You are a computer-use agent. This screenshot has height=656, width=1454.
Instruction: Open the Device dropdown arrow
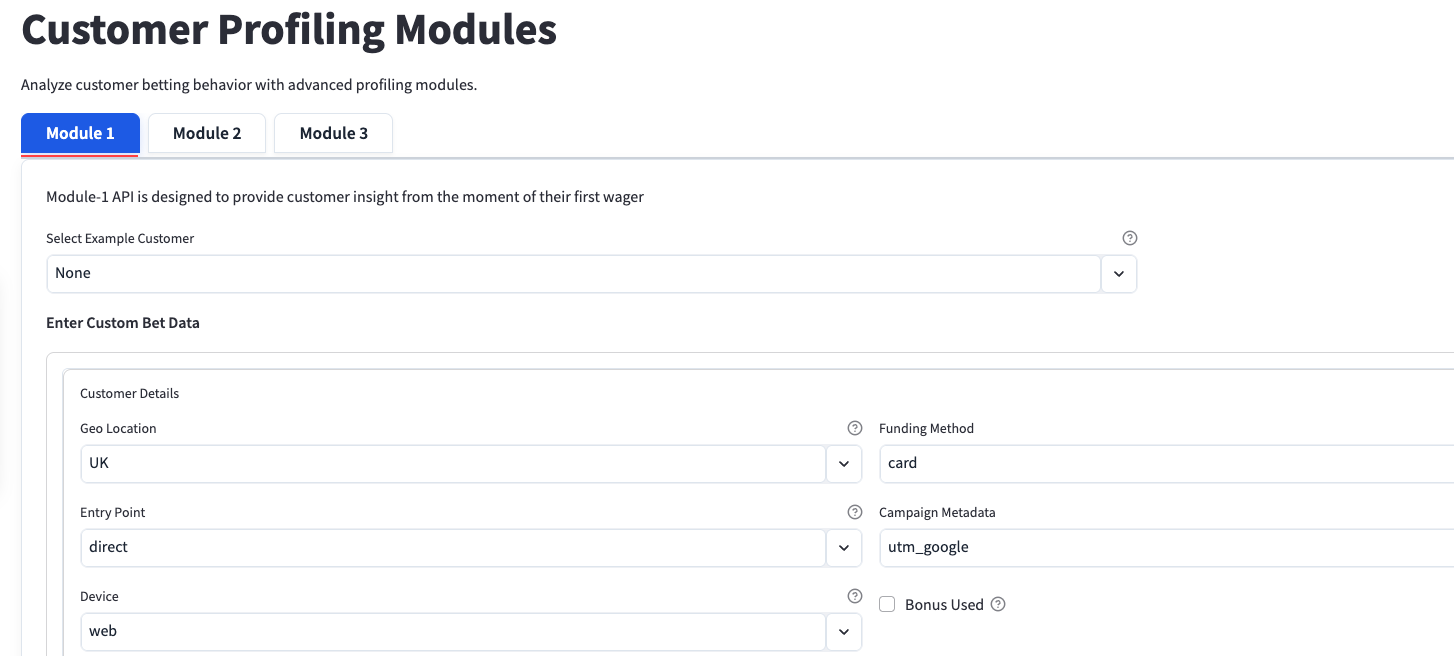pyautogui.click(x=844, y=632)
